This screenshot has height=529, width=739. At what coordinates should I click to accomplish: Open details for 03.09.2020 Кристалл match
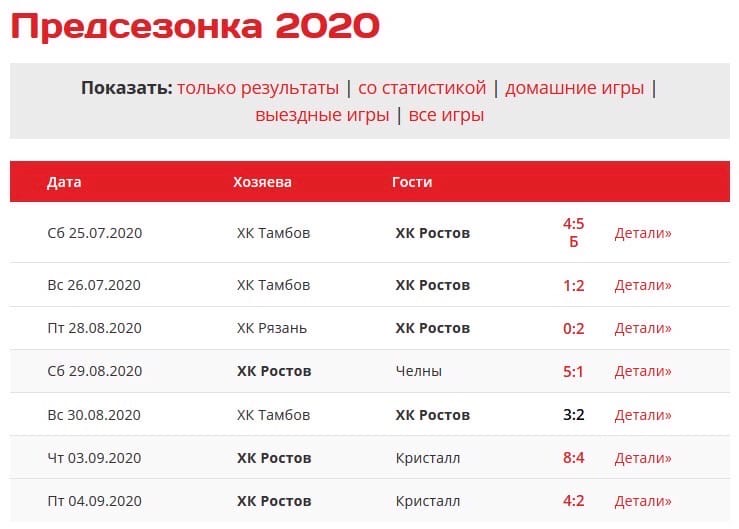tap(643, 458)
